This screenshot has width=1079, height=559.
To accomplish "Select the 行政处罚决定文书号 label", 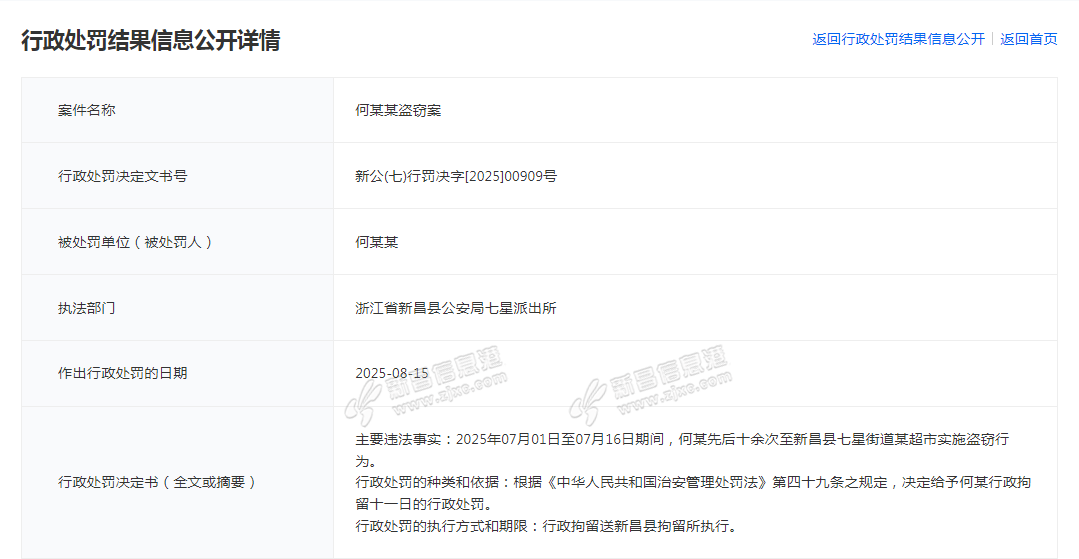I will coord(122,176).
